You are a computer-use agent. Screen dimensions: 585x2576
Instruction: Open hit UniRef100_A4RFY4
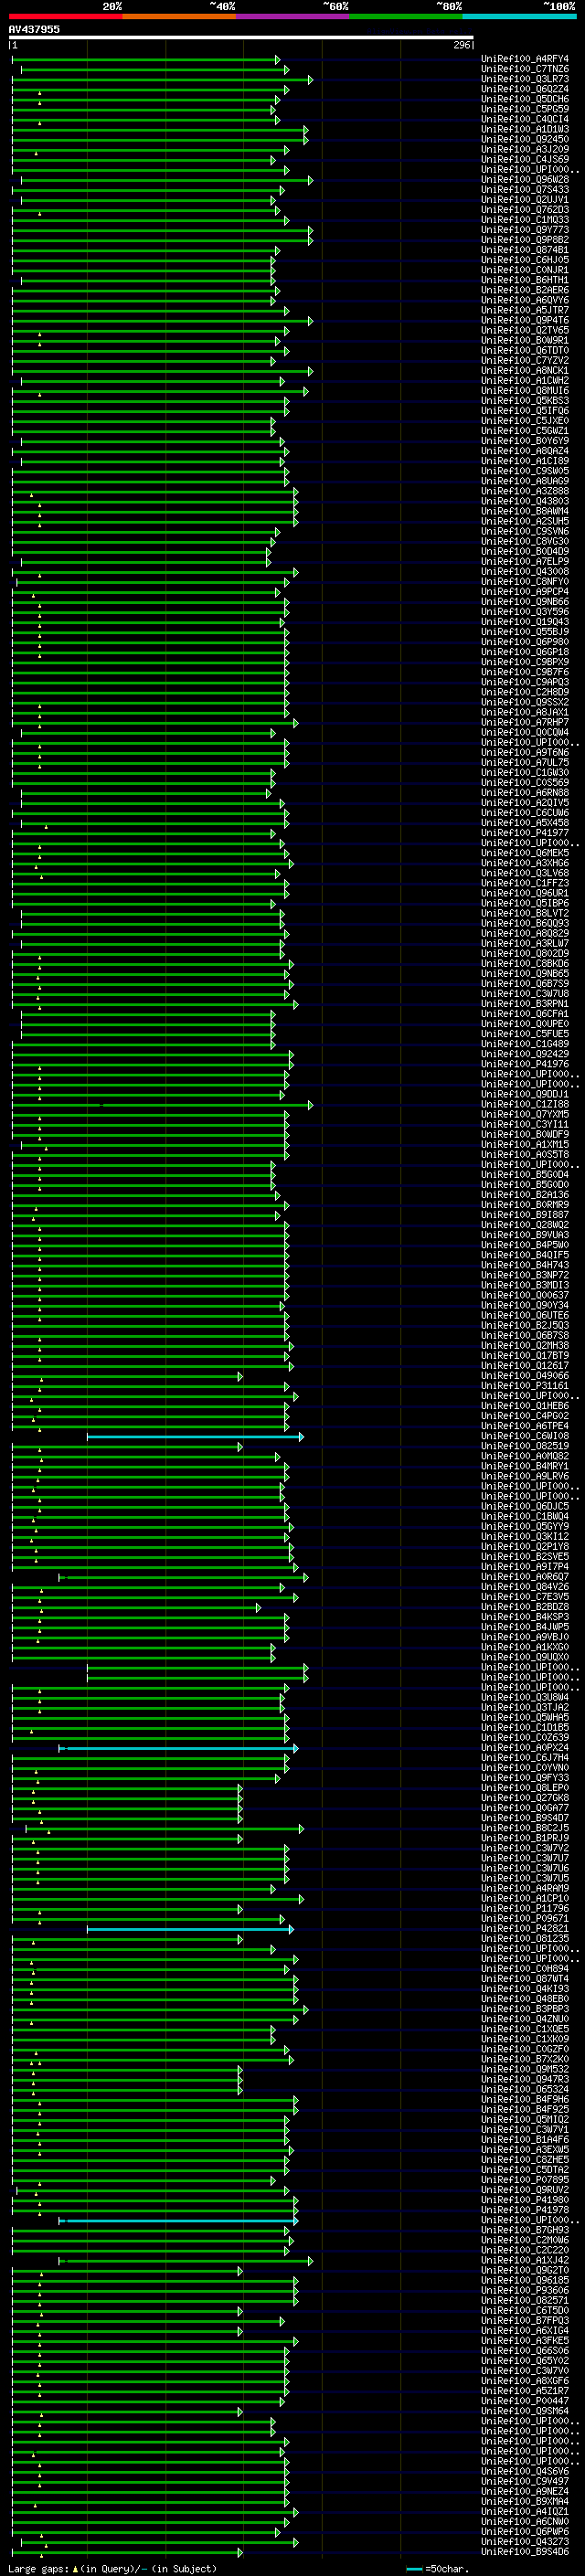click(x=525, y=59)
